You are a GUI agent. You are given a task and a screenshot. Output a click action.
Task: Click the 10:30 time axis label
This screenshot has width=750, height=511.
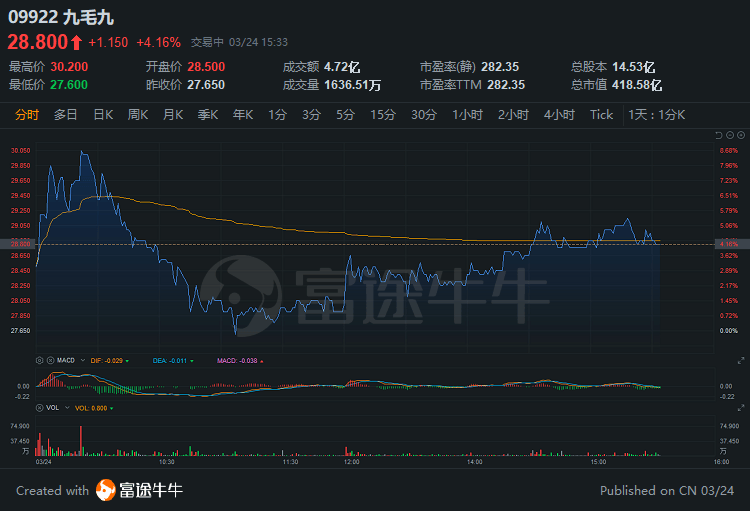(167, 462)
